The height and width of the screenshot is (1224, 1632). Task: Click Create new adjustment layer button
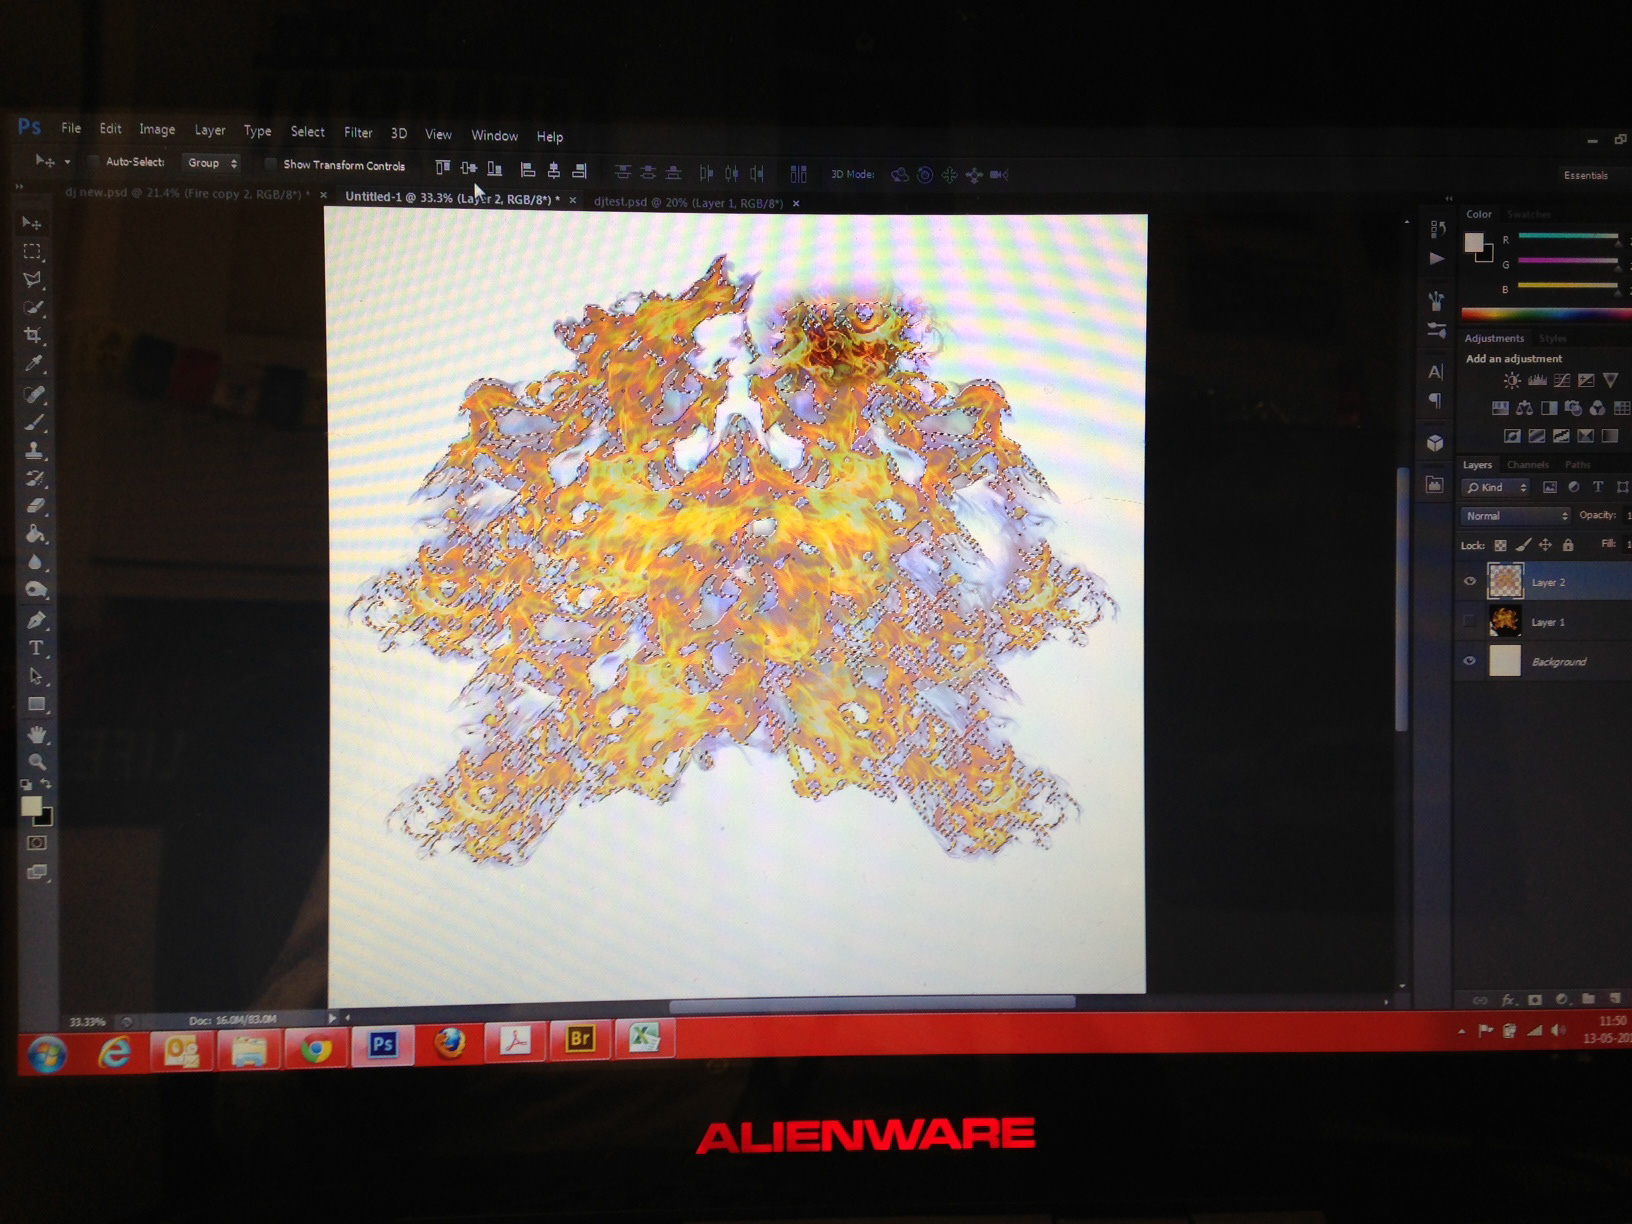click(x=1561, y=999)
